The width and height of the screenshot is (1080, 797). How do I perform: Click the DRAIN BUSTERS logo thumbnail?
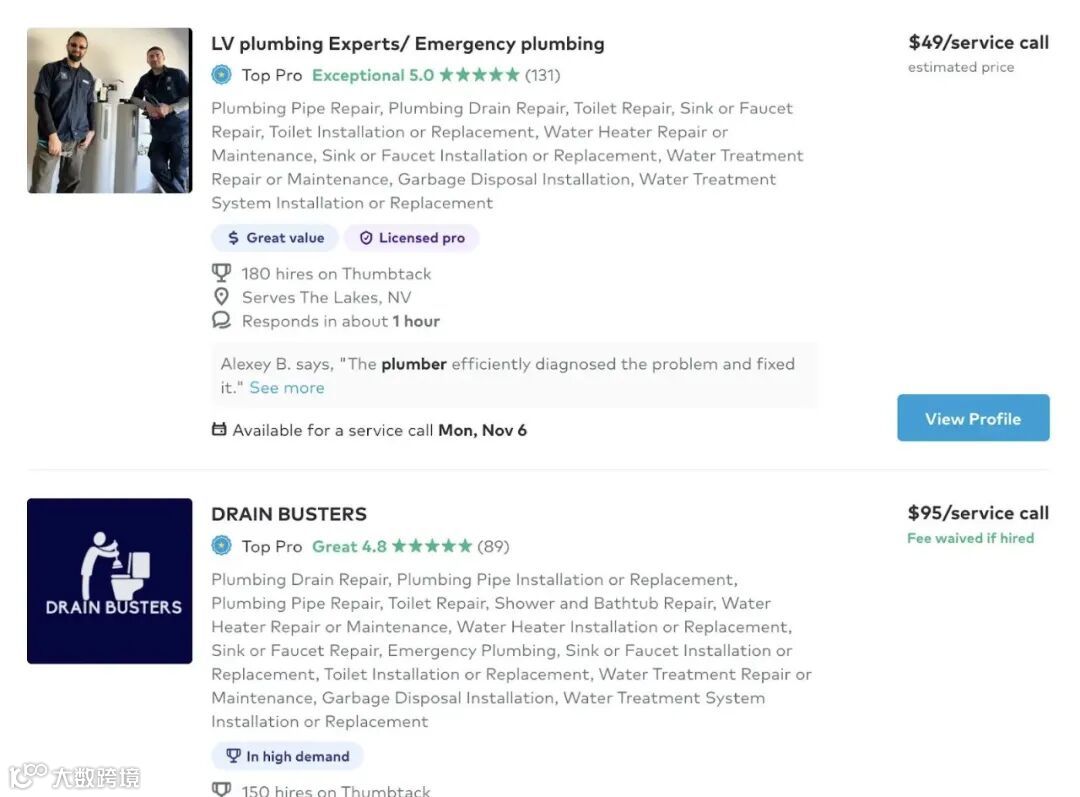coord(109,581)
